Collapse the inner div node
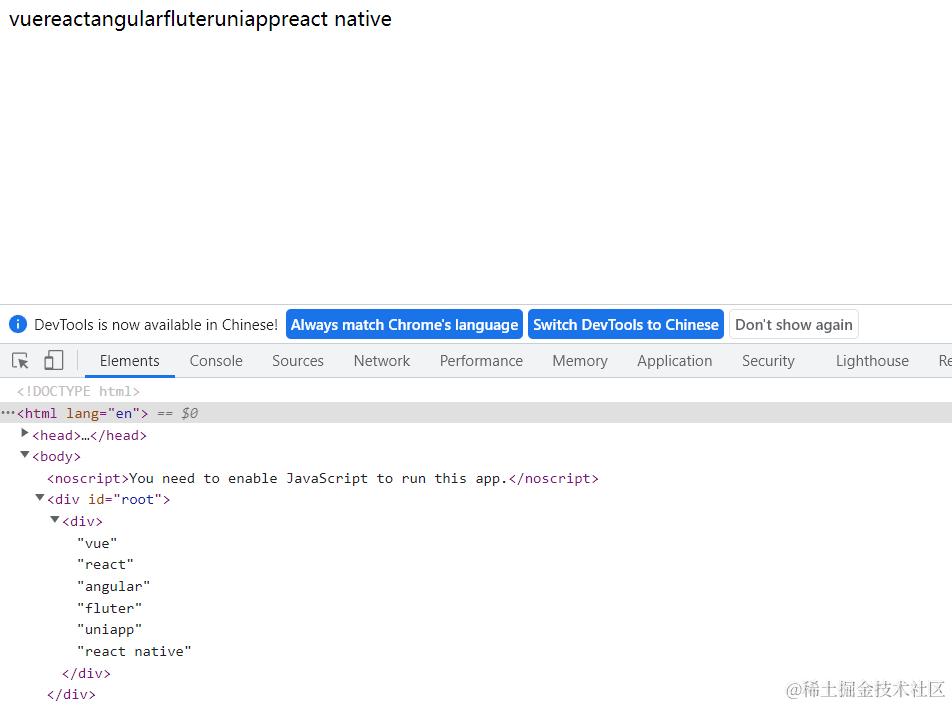This screenshot has height=706, width=952. tap(55, 520)
